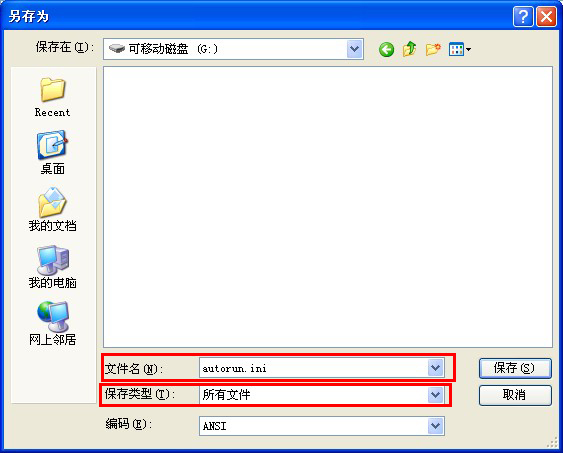This screenshot has height=453, width=563.
Task: Go up one folder level
Action: (409, 49)
